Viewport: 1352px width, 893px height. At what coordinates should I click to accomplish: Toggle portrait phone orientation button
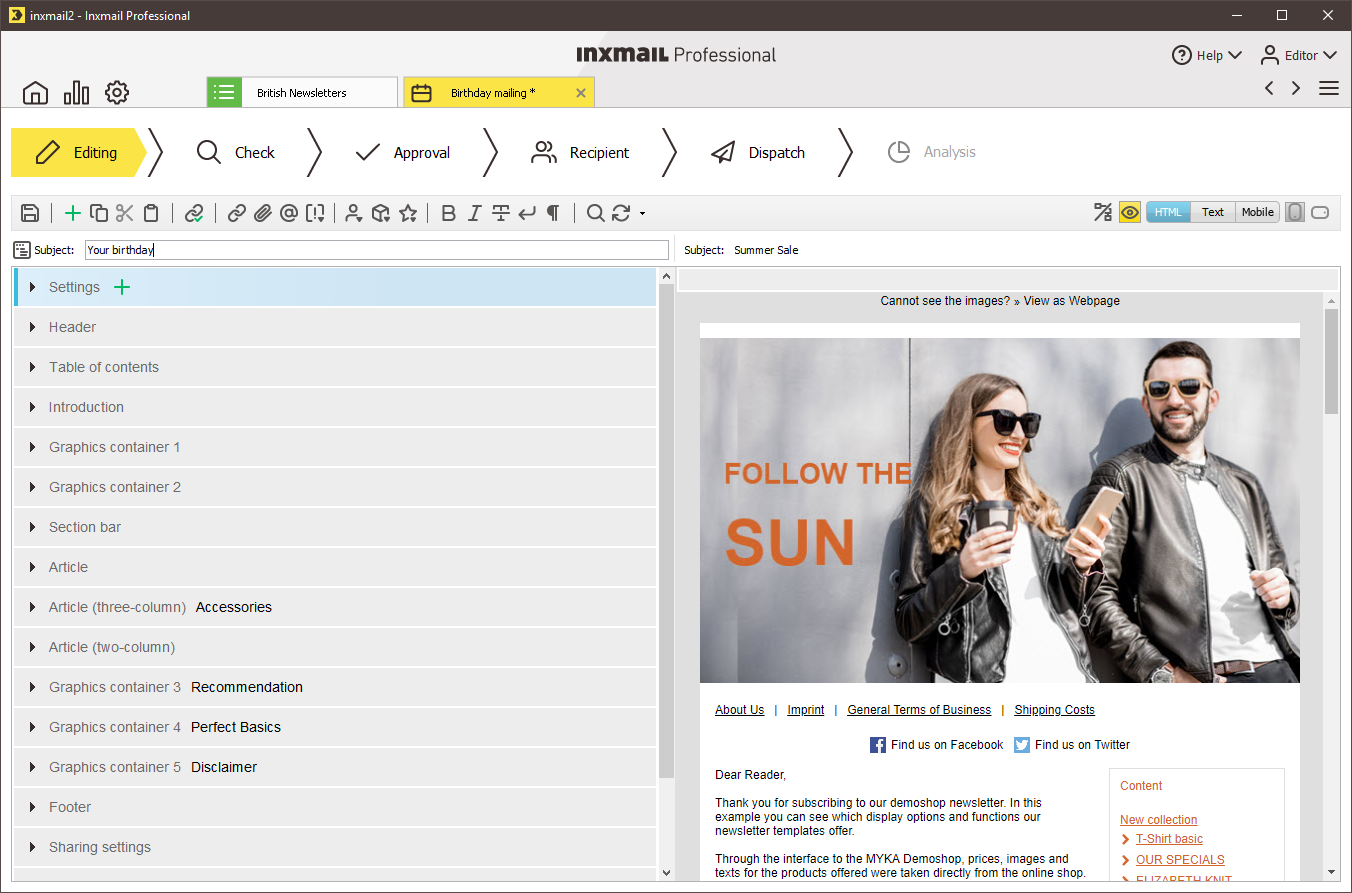1295,212
